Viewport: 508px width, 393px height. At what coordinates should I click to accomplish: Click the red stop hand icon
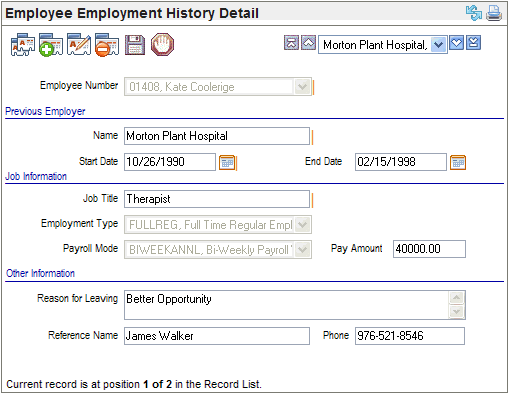(162, 44)
